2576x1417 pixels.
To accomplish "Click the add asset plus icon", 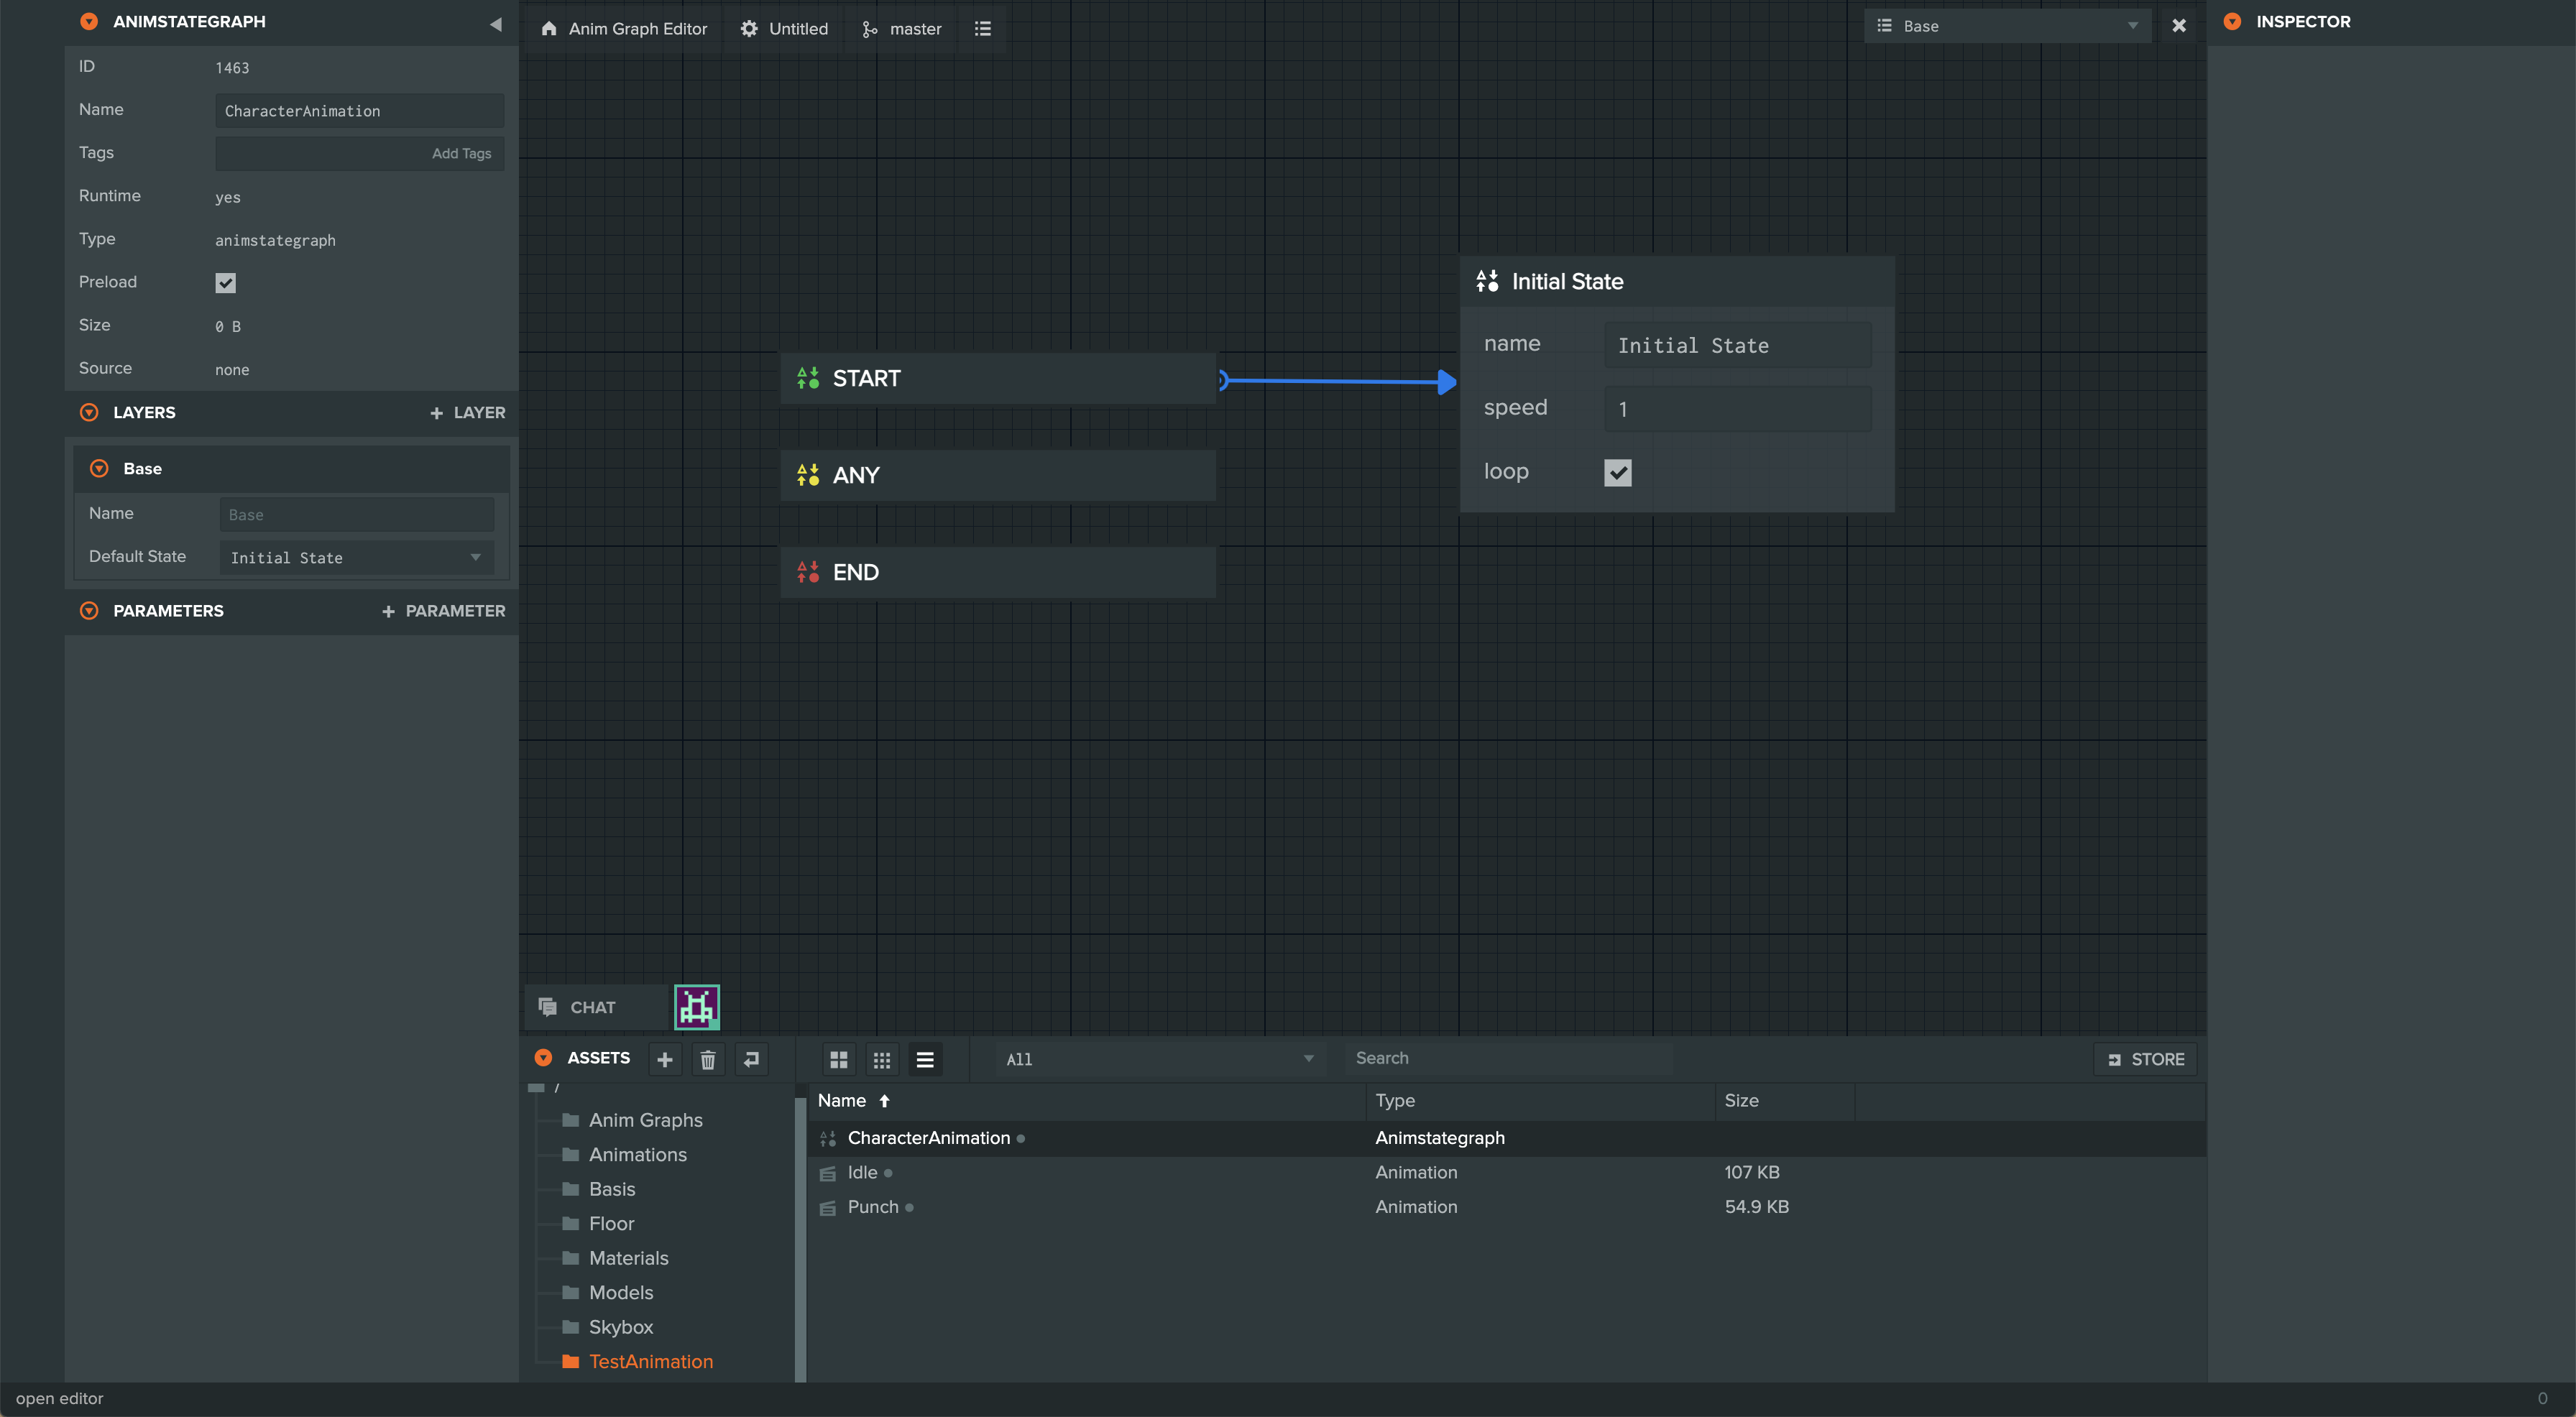I will (665, 1059).
